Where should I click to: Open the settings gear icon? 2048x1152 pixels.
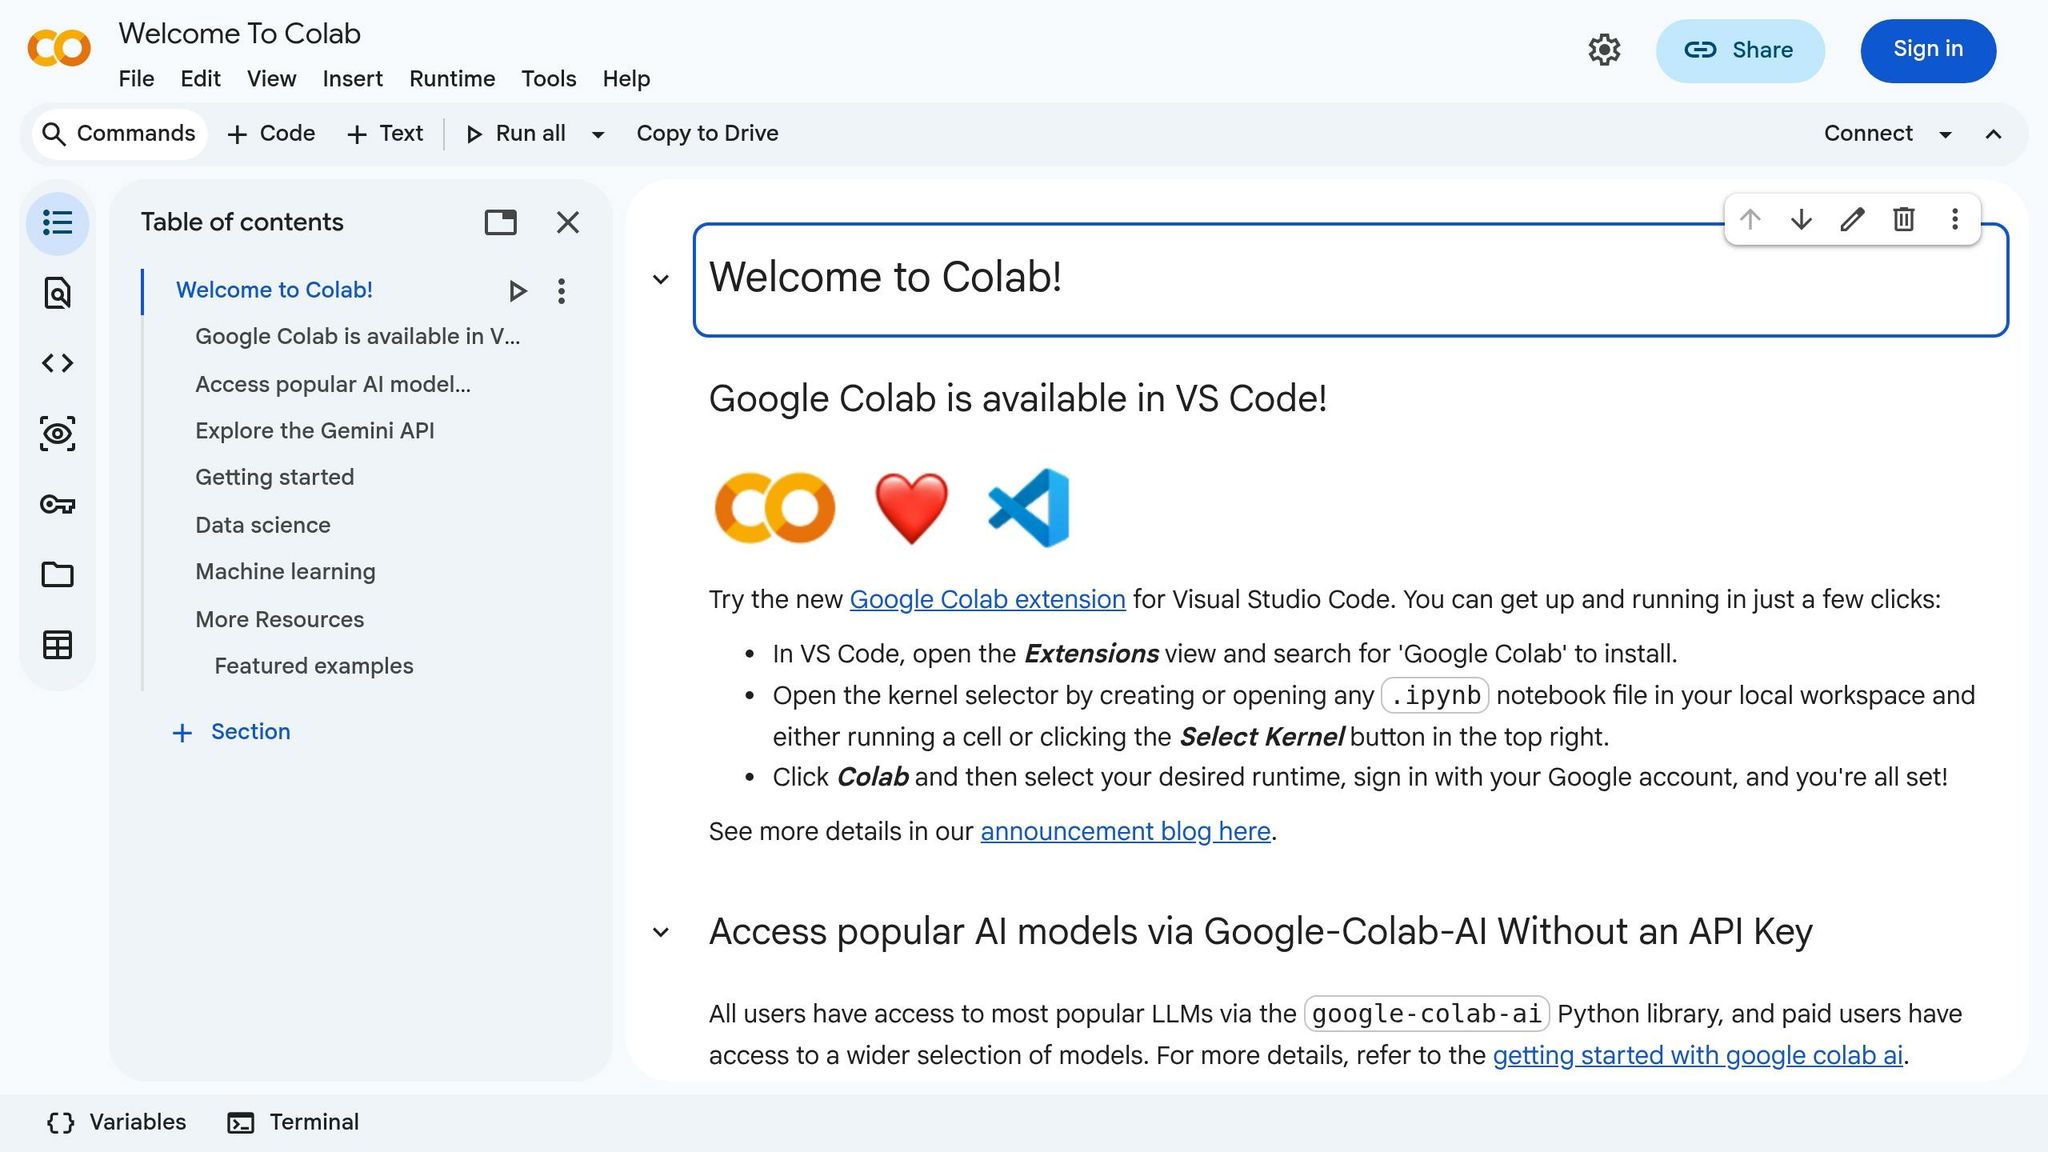[x=1604, y=50]
